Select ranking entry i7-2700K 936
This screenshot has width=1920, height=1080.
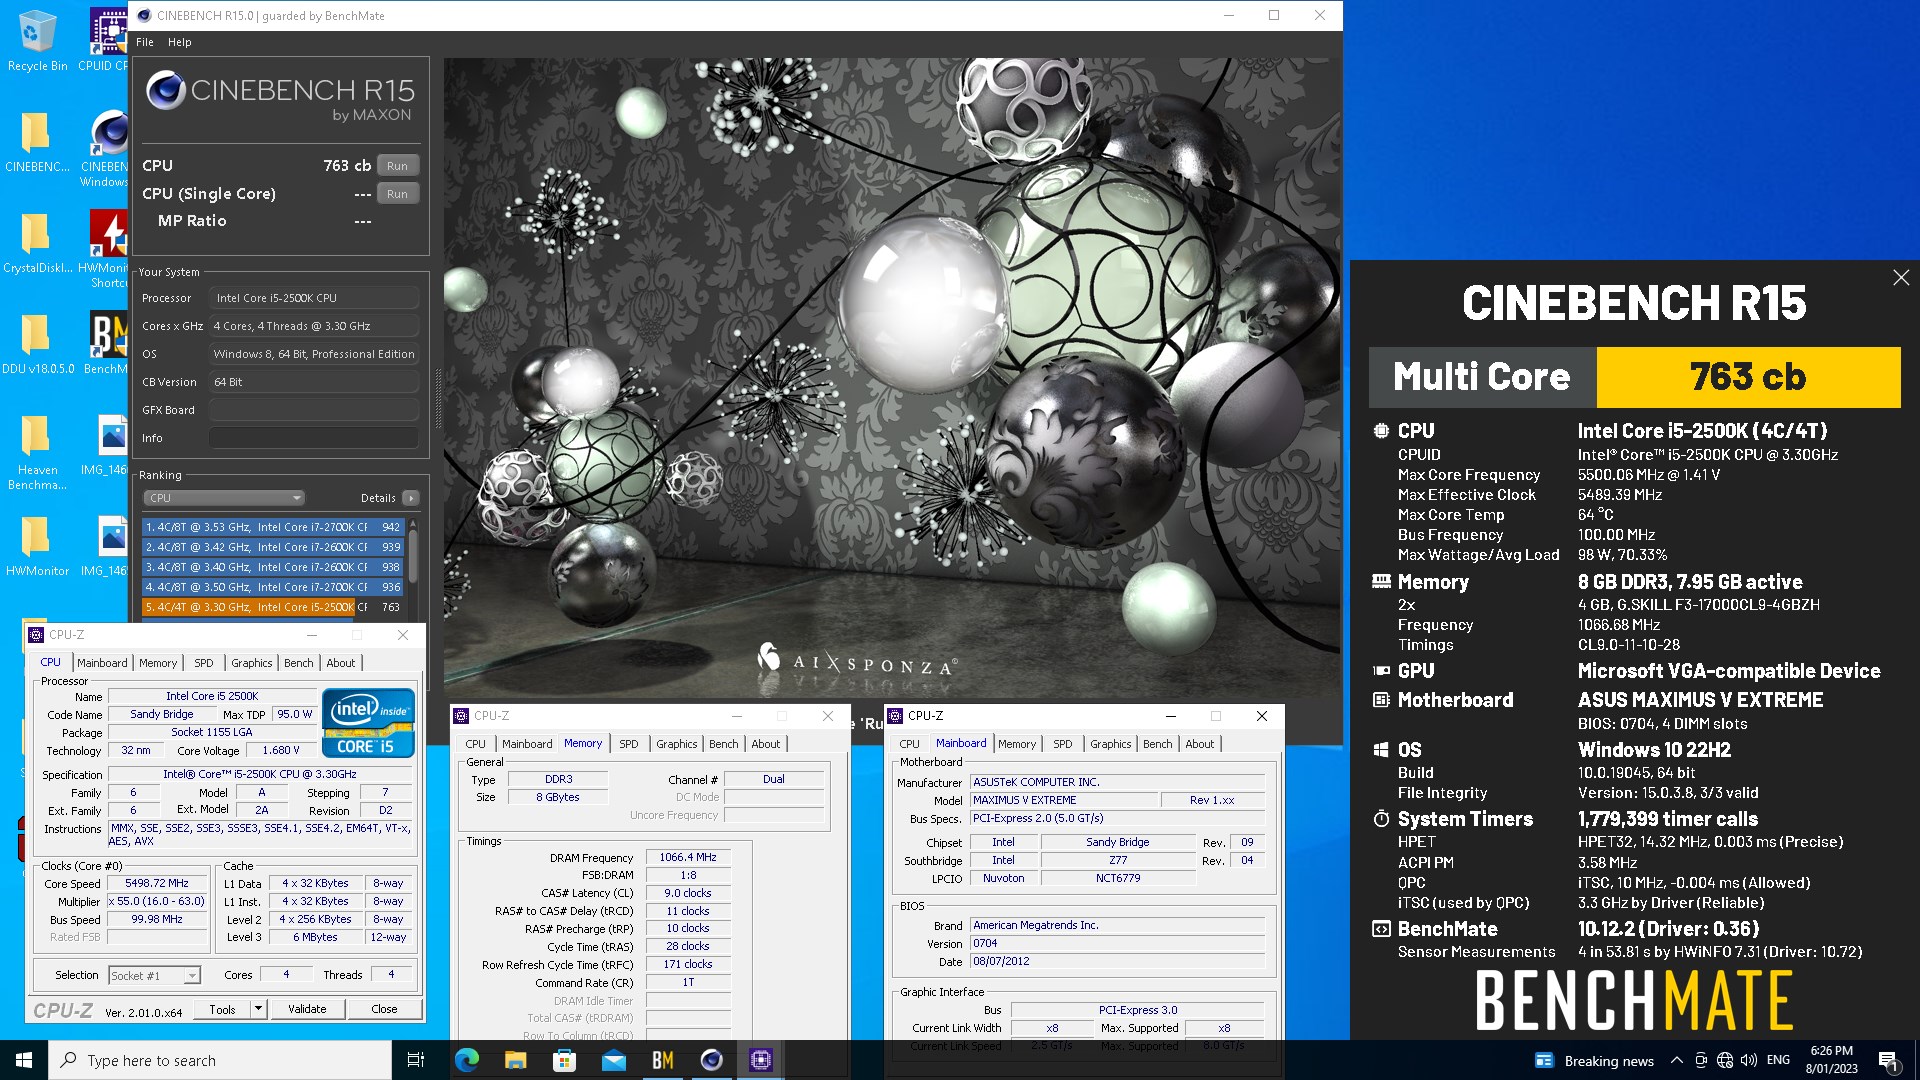273,587
